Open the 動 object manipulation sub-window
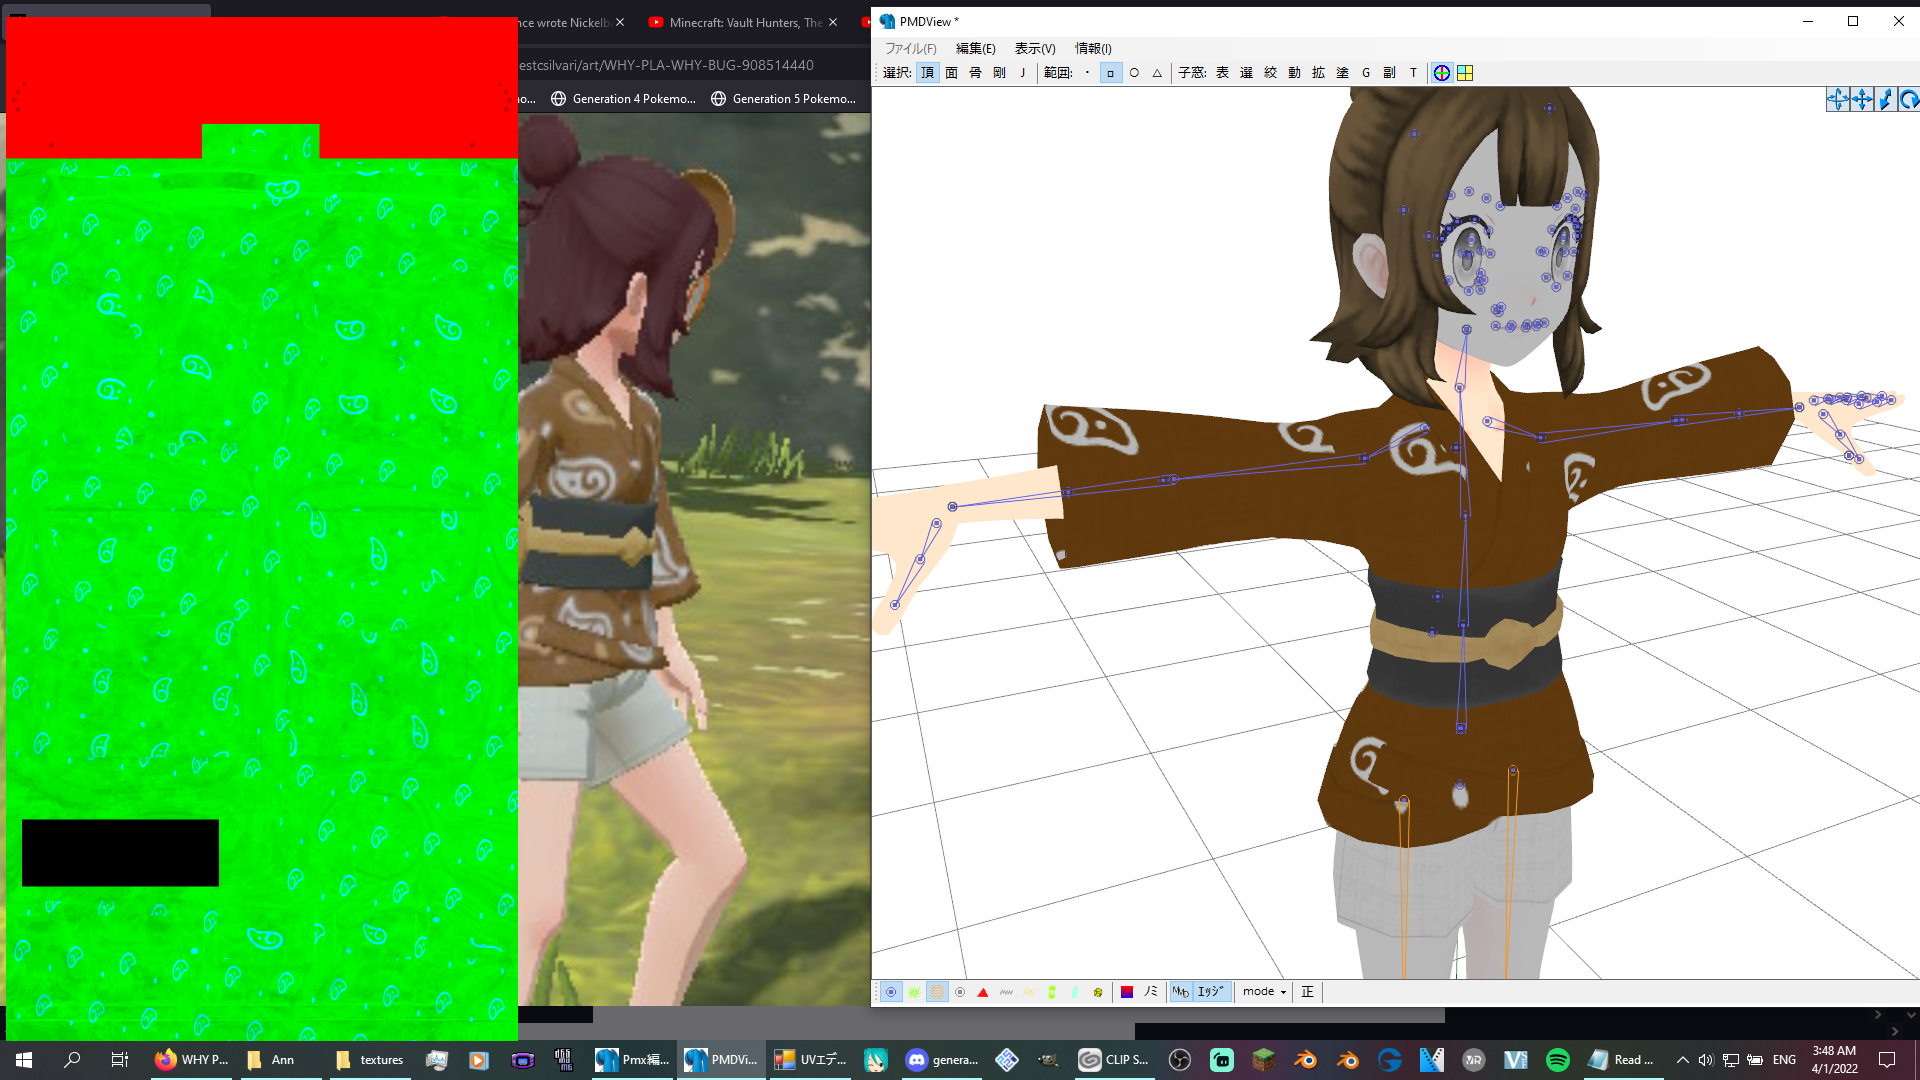This screenshot has width=1920, height=1080. [1294, 73]
